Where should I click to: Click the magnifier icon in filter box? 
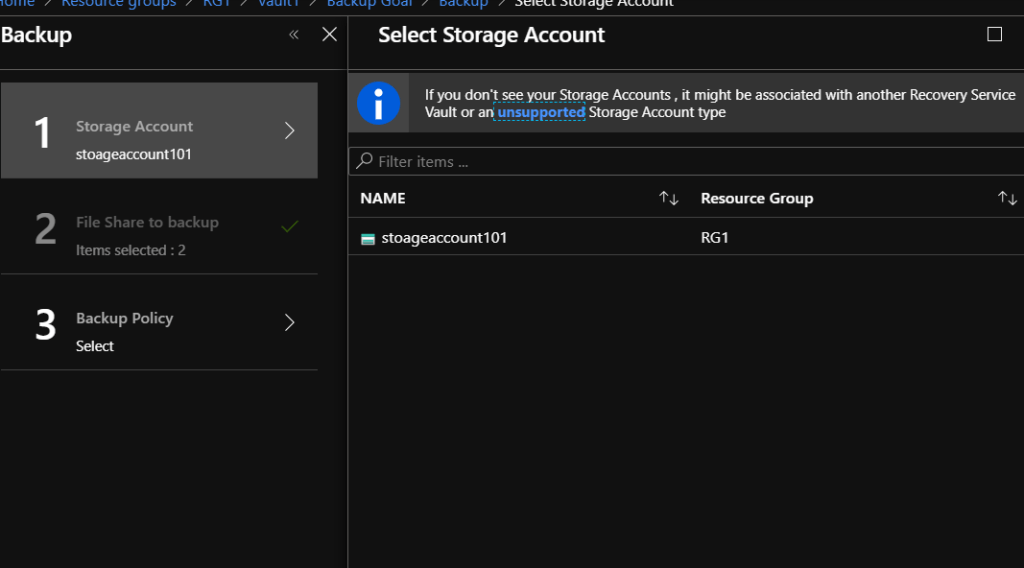pos(365,161)
